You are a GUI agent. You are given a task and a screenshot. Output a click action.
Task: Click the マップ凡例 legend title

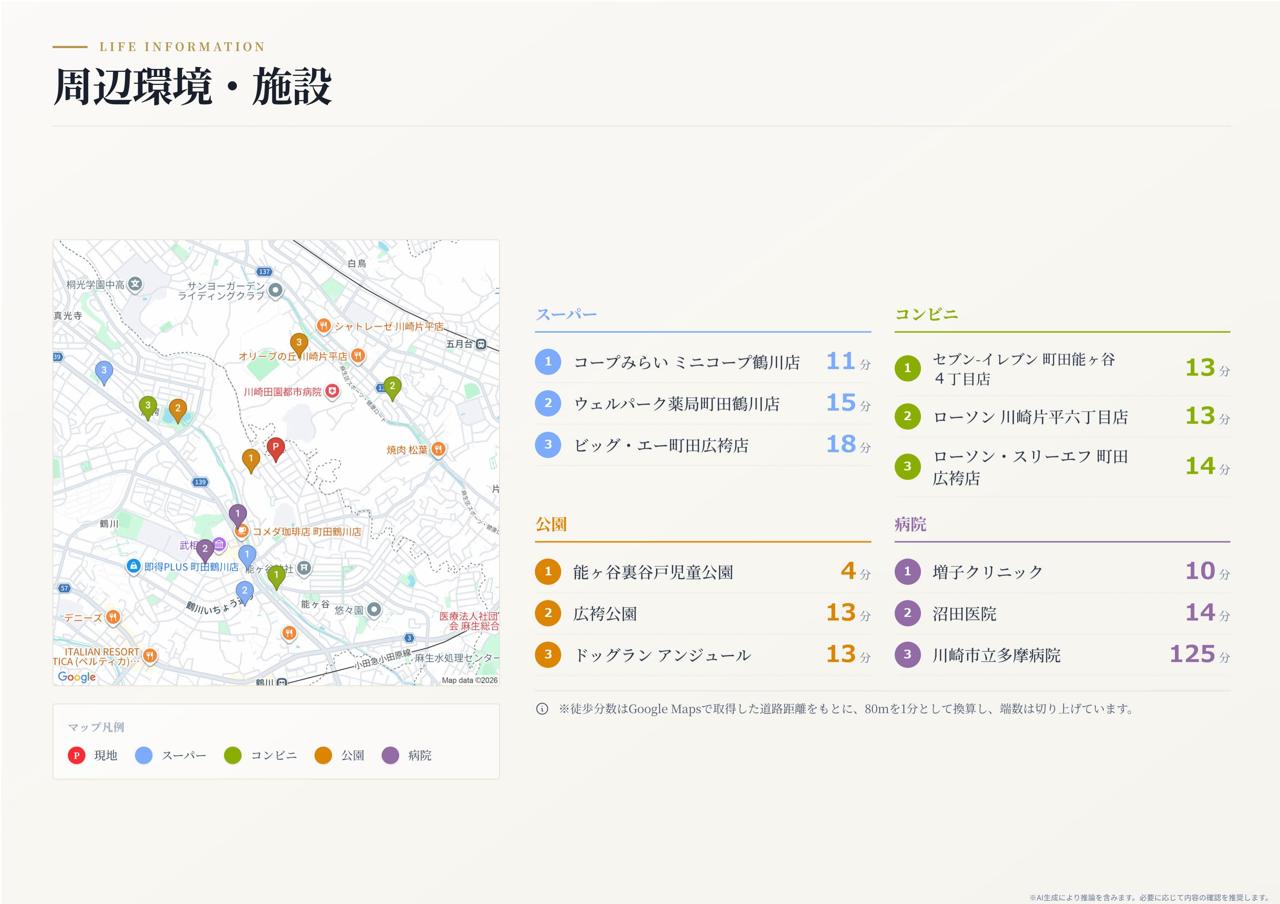(96, 727)
